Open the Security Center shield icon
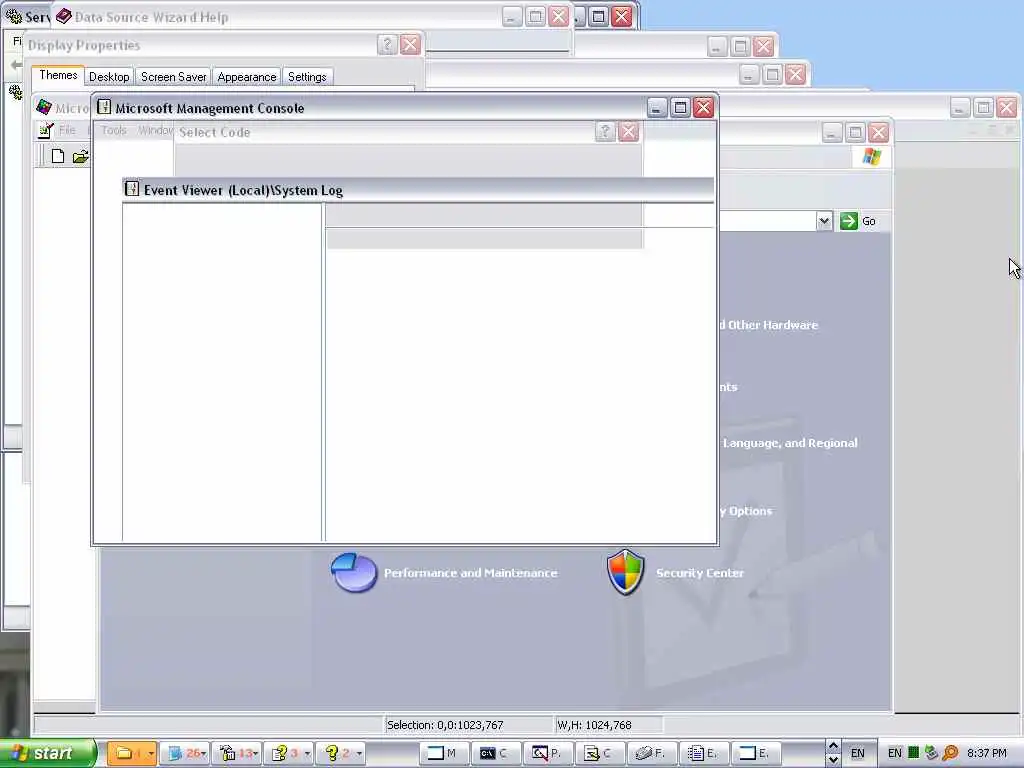The height and width of the screenshot is (768, 1024). (x=626, y=572)
